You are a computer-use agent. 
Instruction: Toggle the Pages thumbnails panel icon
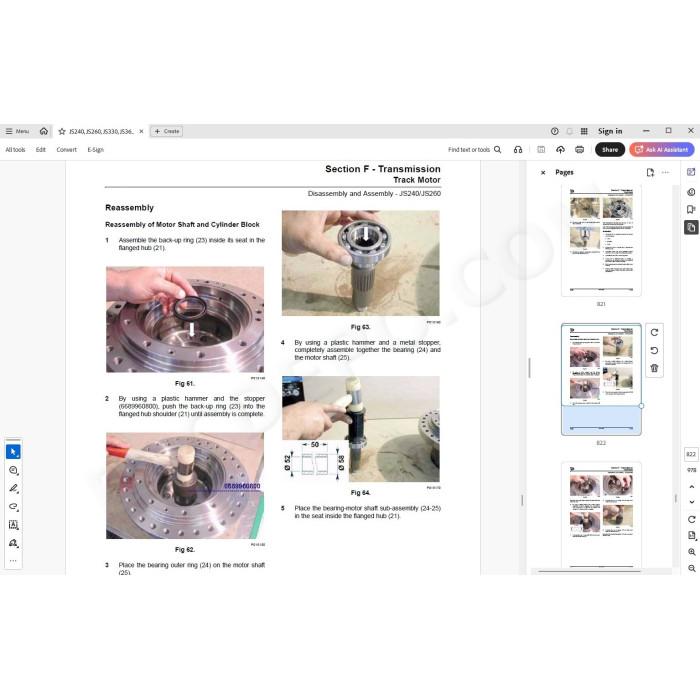pos(691,227)
